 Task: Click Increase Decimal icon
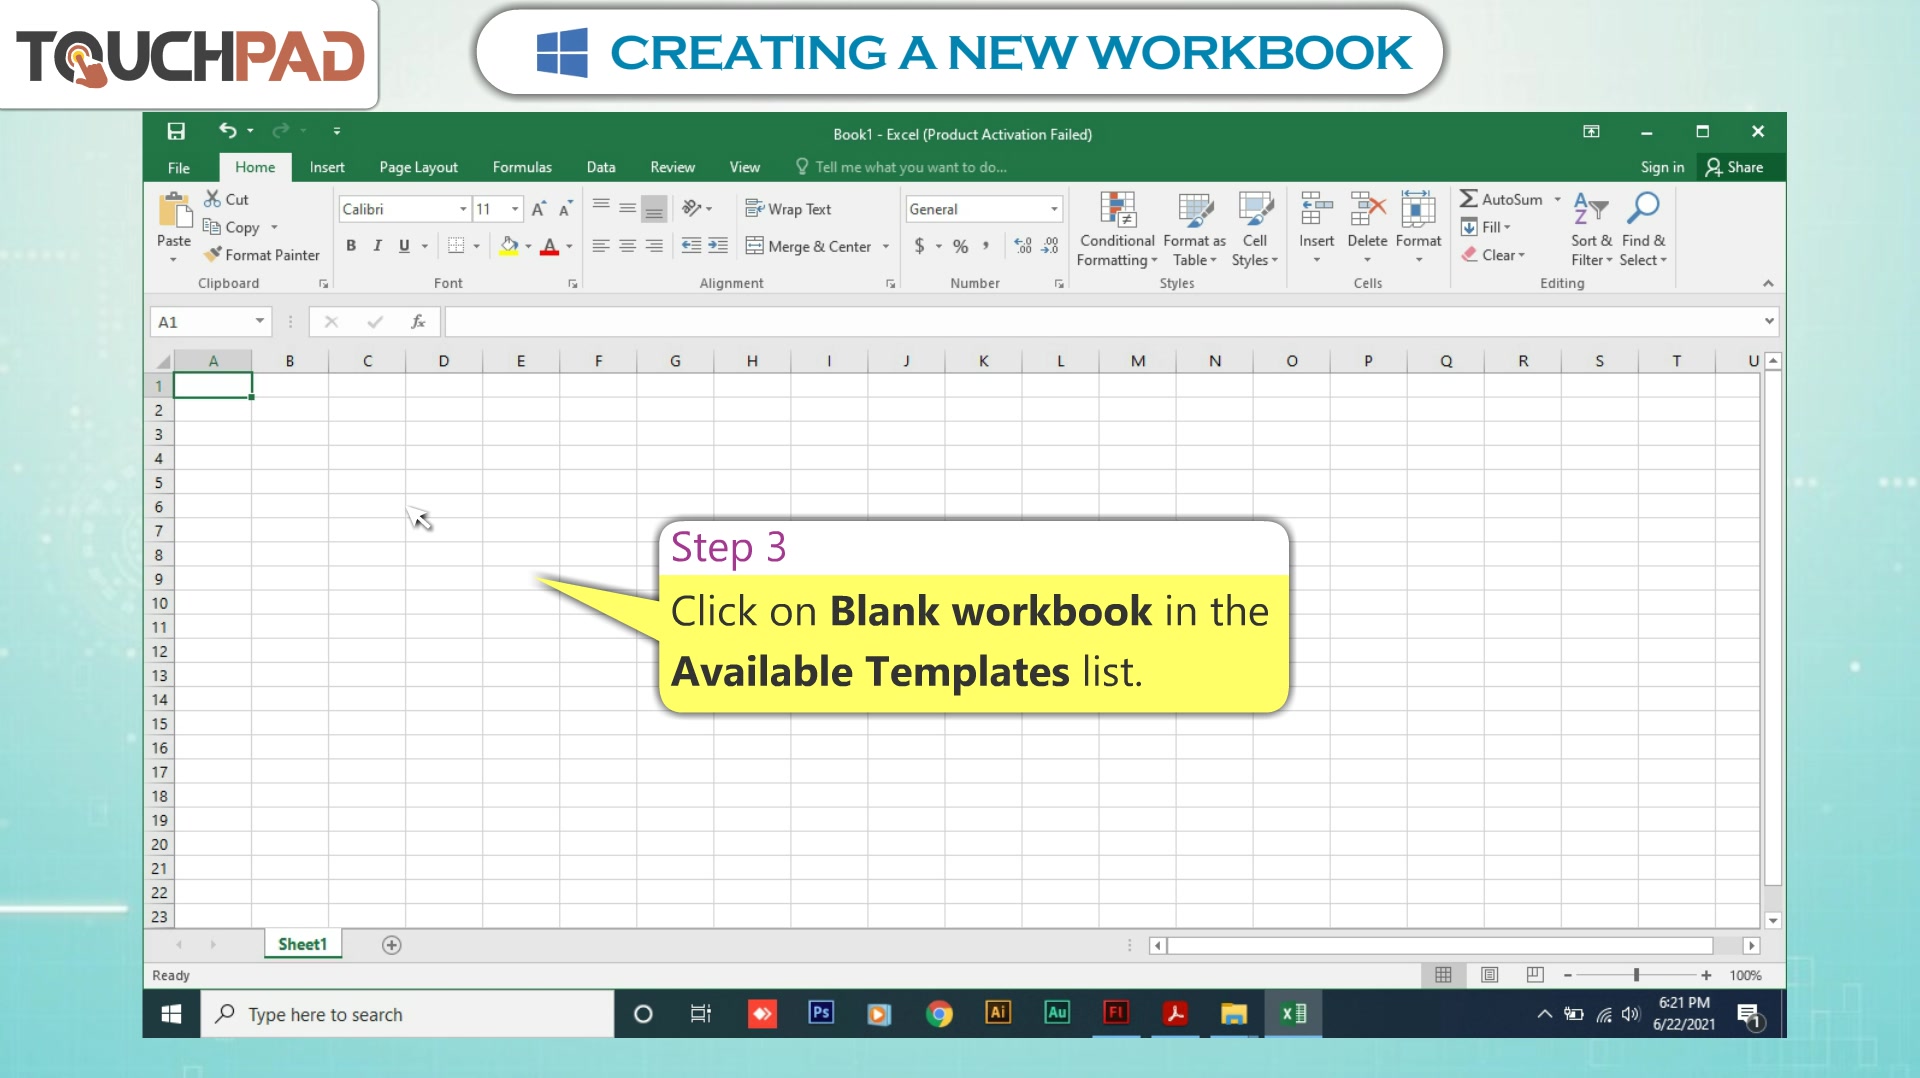coord(1023,246)
